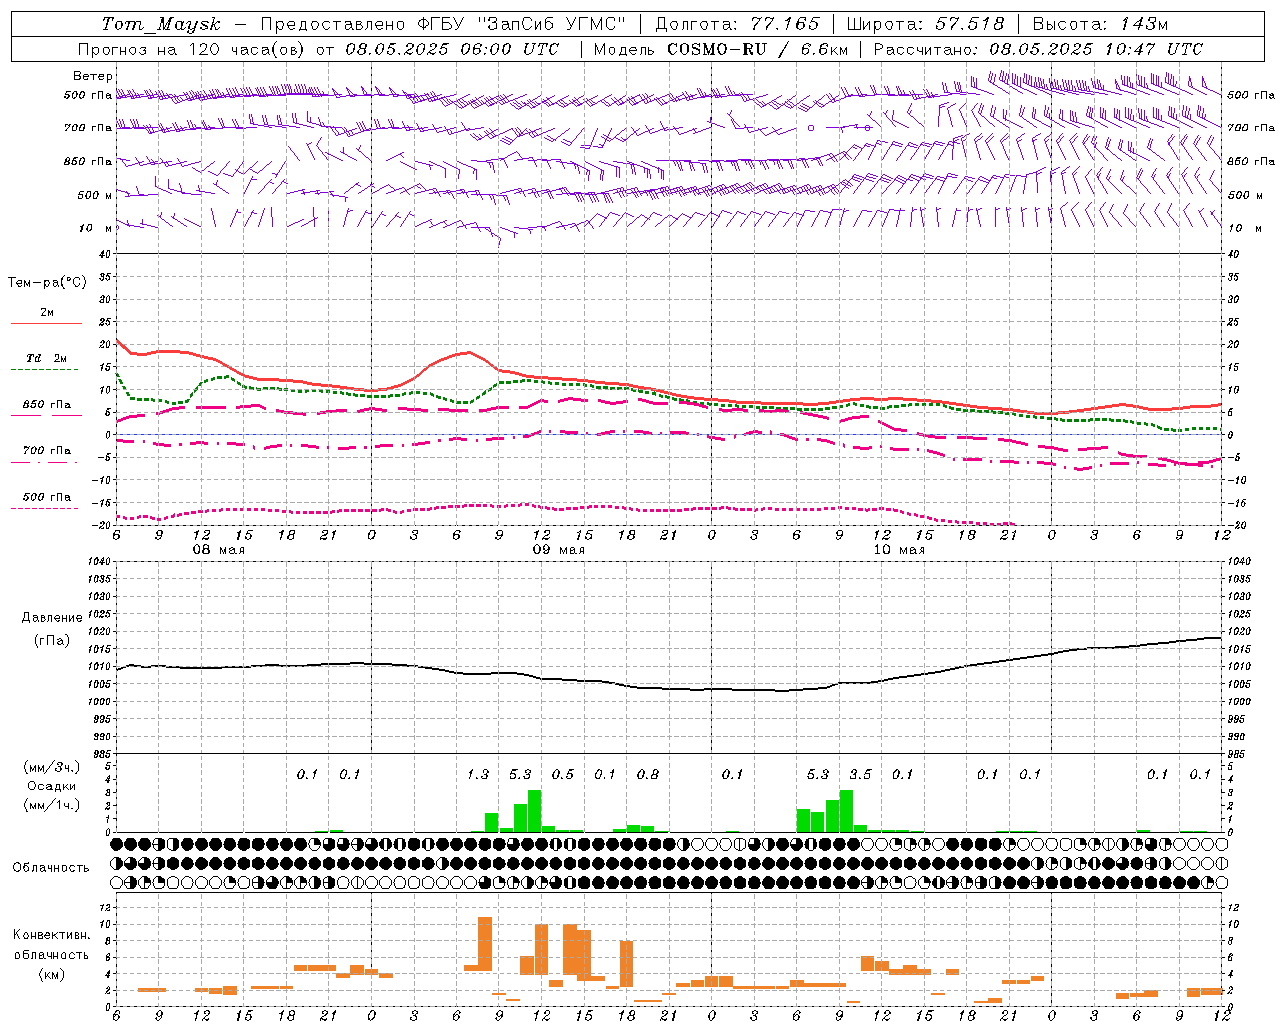Click the Конвективн. panel label
Viewport: 1280px width, 1024px height.
pos(52,935)
